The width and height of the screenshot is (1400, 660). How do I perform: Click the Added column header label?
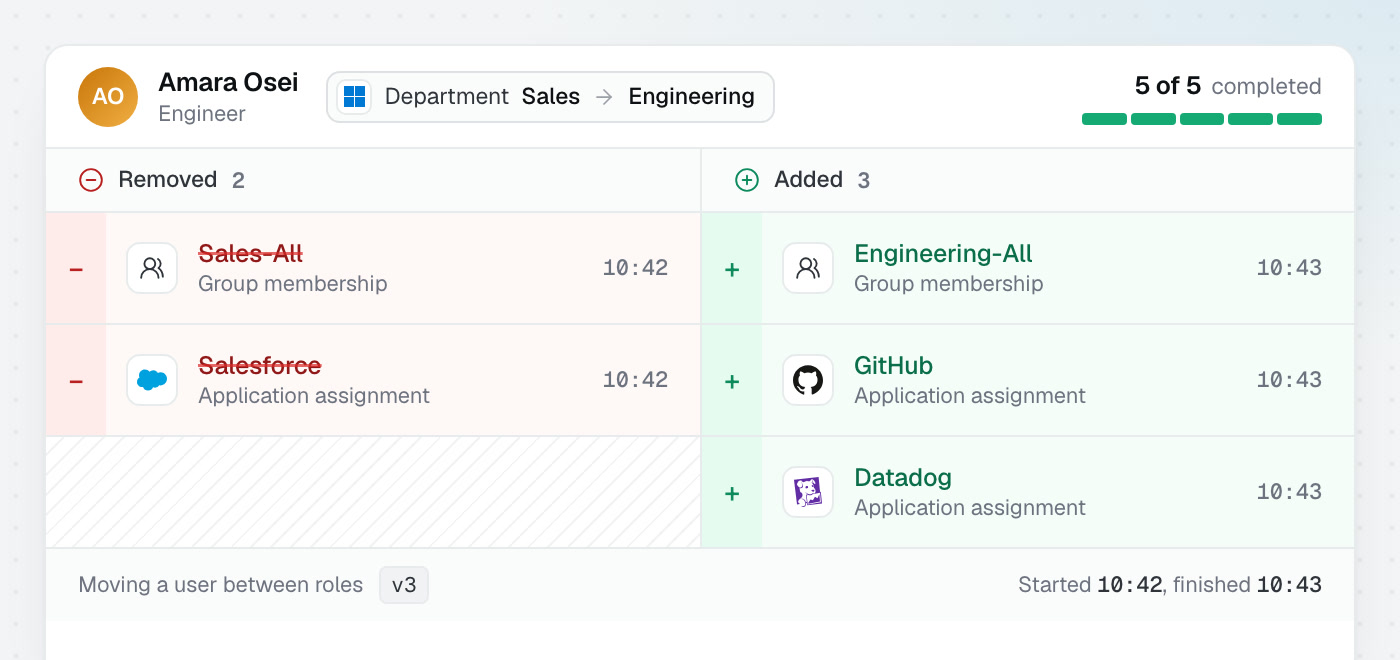pos(808,180)
